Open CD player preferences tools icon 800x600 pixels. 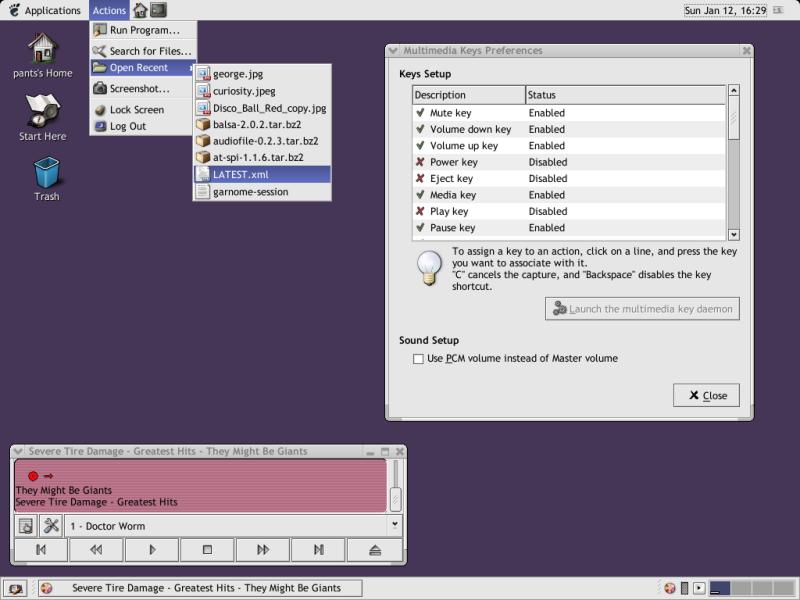click(52, 525)
